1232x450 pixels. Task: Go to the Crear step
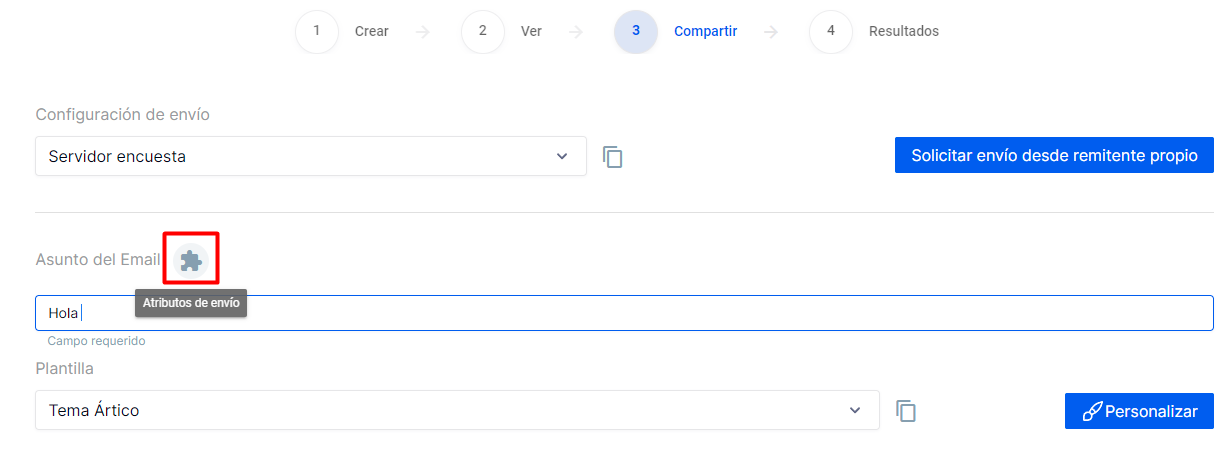[x=372, y=31]
